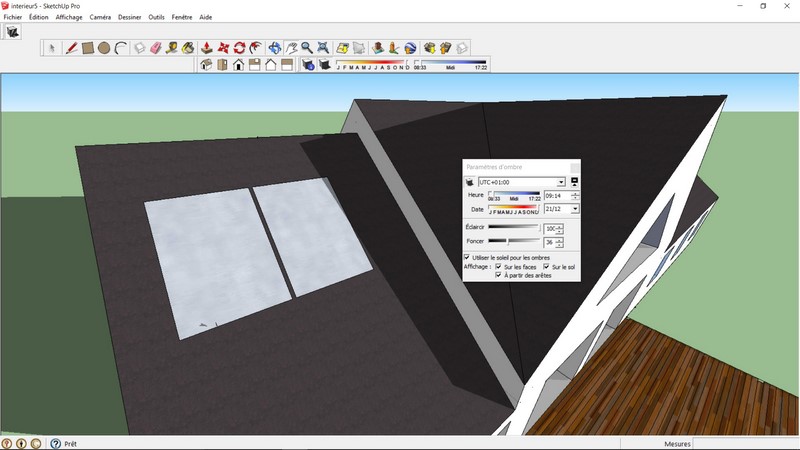This screenshot has width=800, height=450.
Task: Select the pink Eraser tool
Action: 156,48
